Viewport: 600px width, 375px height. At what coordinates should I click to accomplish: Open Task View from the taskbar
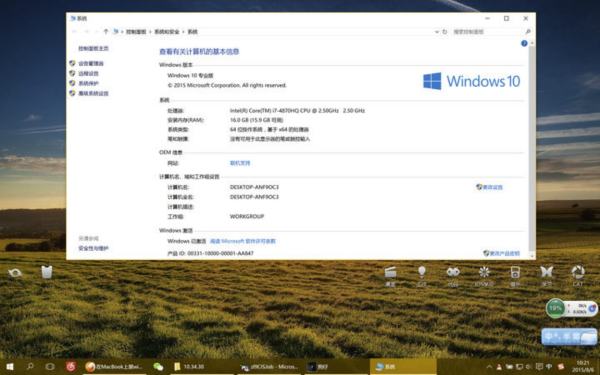[x=50, y=367]
